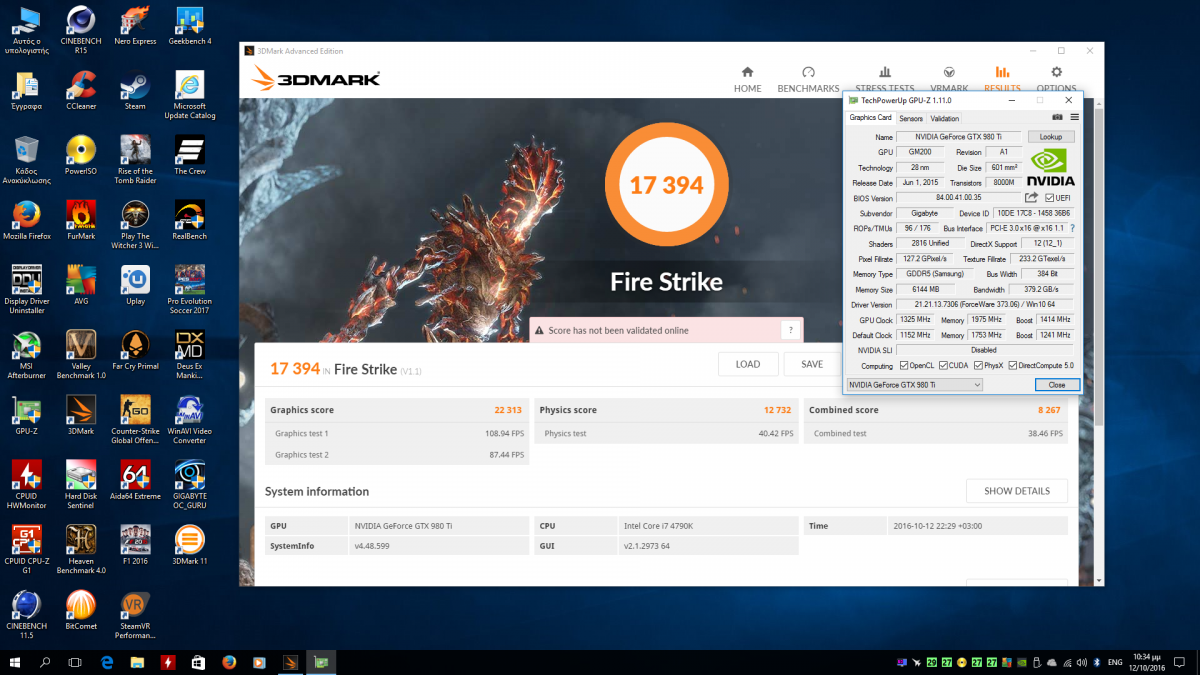
Task: Open the GIGABYTE OC_GURU desktop icon
Action: pyautogui.click(x=190, y=485)
